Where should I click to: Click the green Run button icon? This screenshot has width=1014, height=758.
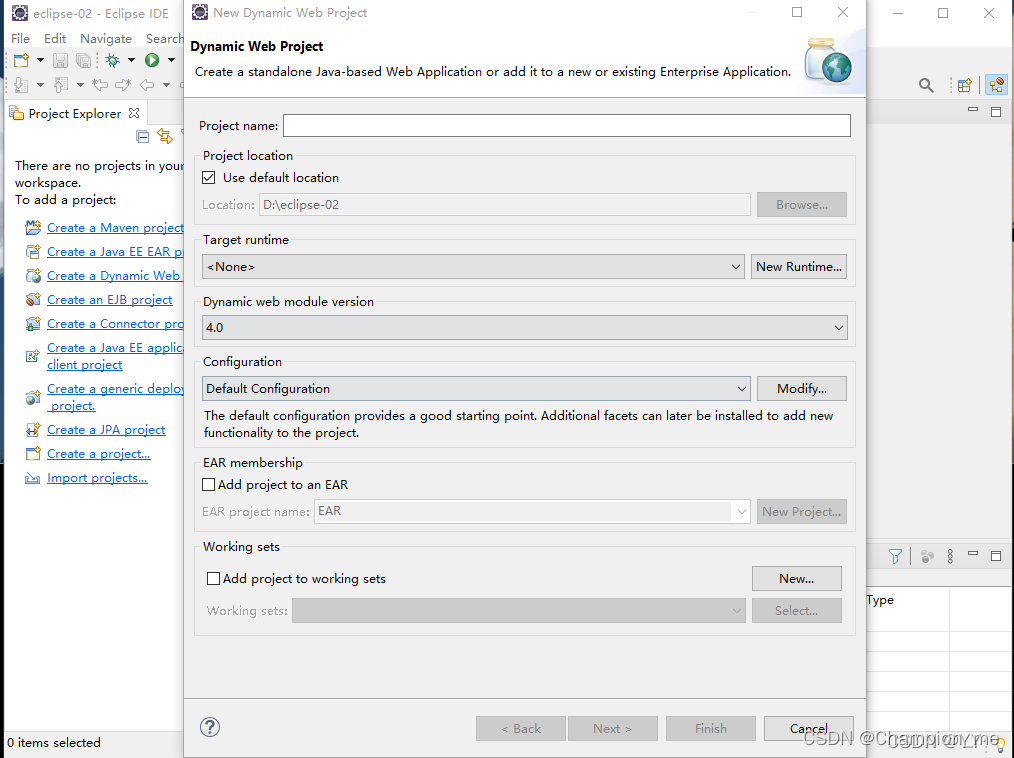click(152, 60)
